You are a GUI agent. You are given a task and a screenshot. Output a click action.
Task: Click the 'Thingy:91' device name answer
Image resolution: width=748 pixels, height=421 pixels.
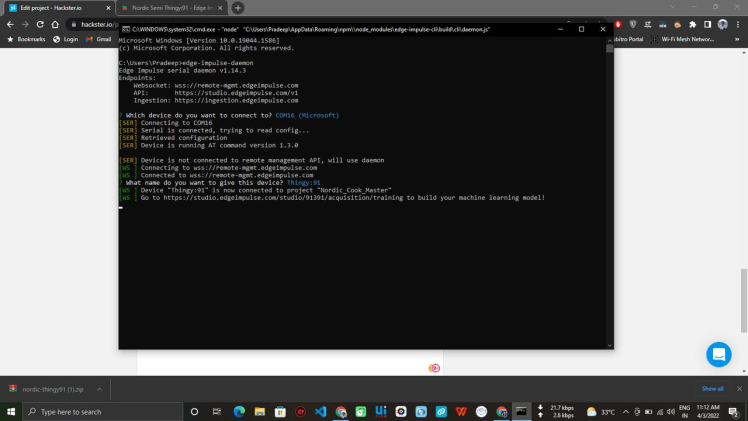click(303, 183)
